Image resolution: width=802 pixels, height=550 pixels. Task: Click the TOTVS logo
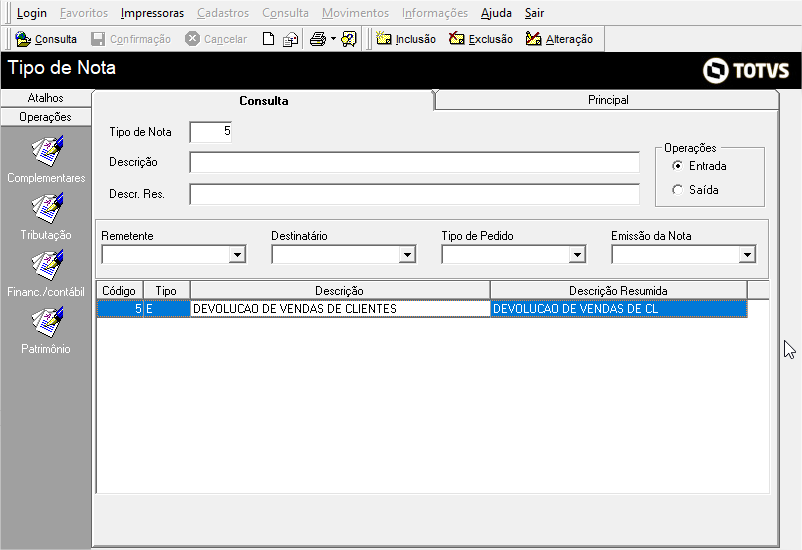(x=746, y=70)
